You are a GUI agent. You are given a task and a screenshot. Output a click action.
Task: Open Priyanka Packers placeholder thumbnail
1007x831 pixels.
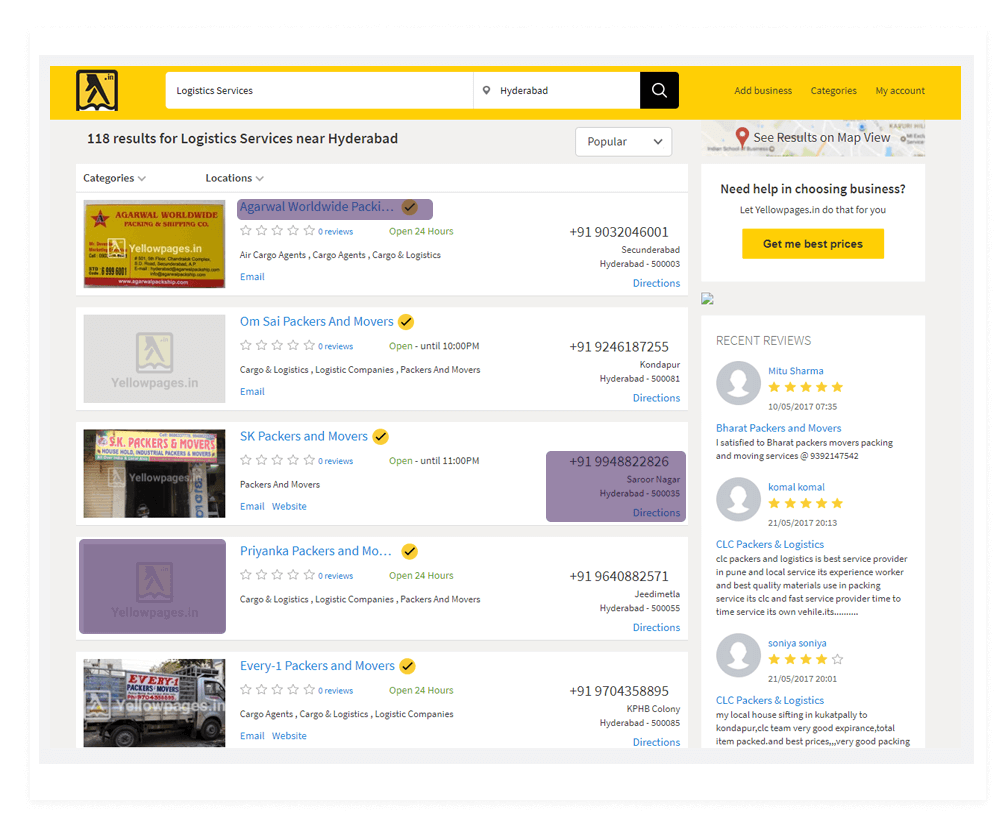click(154, 587)
